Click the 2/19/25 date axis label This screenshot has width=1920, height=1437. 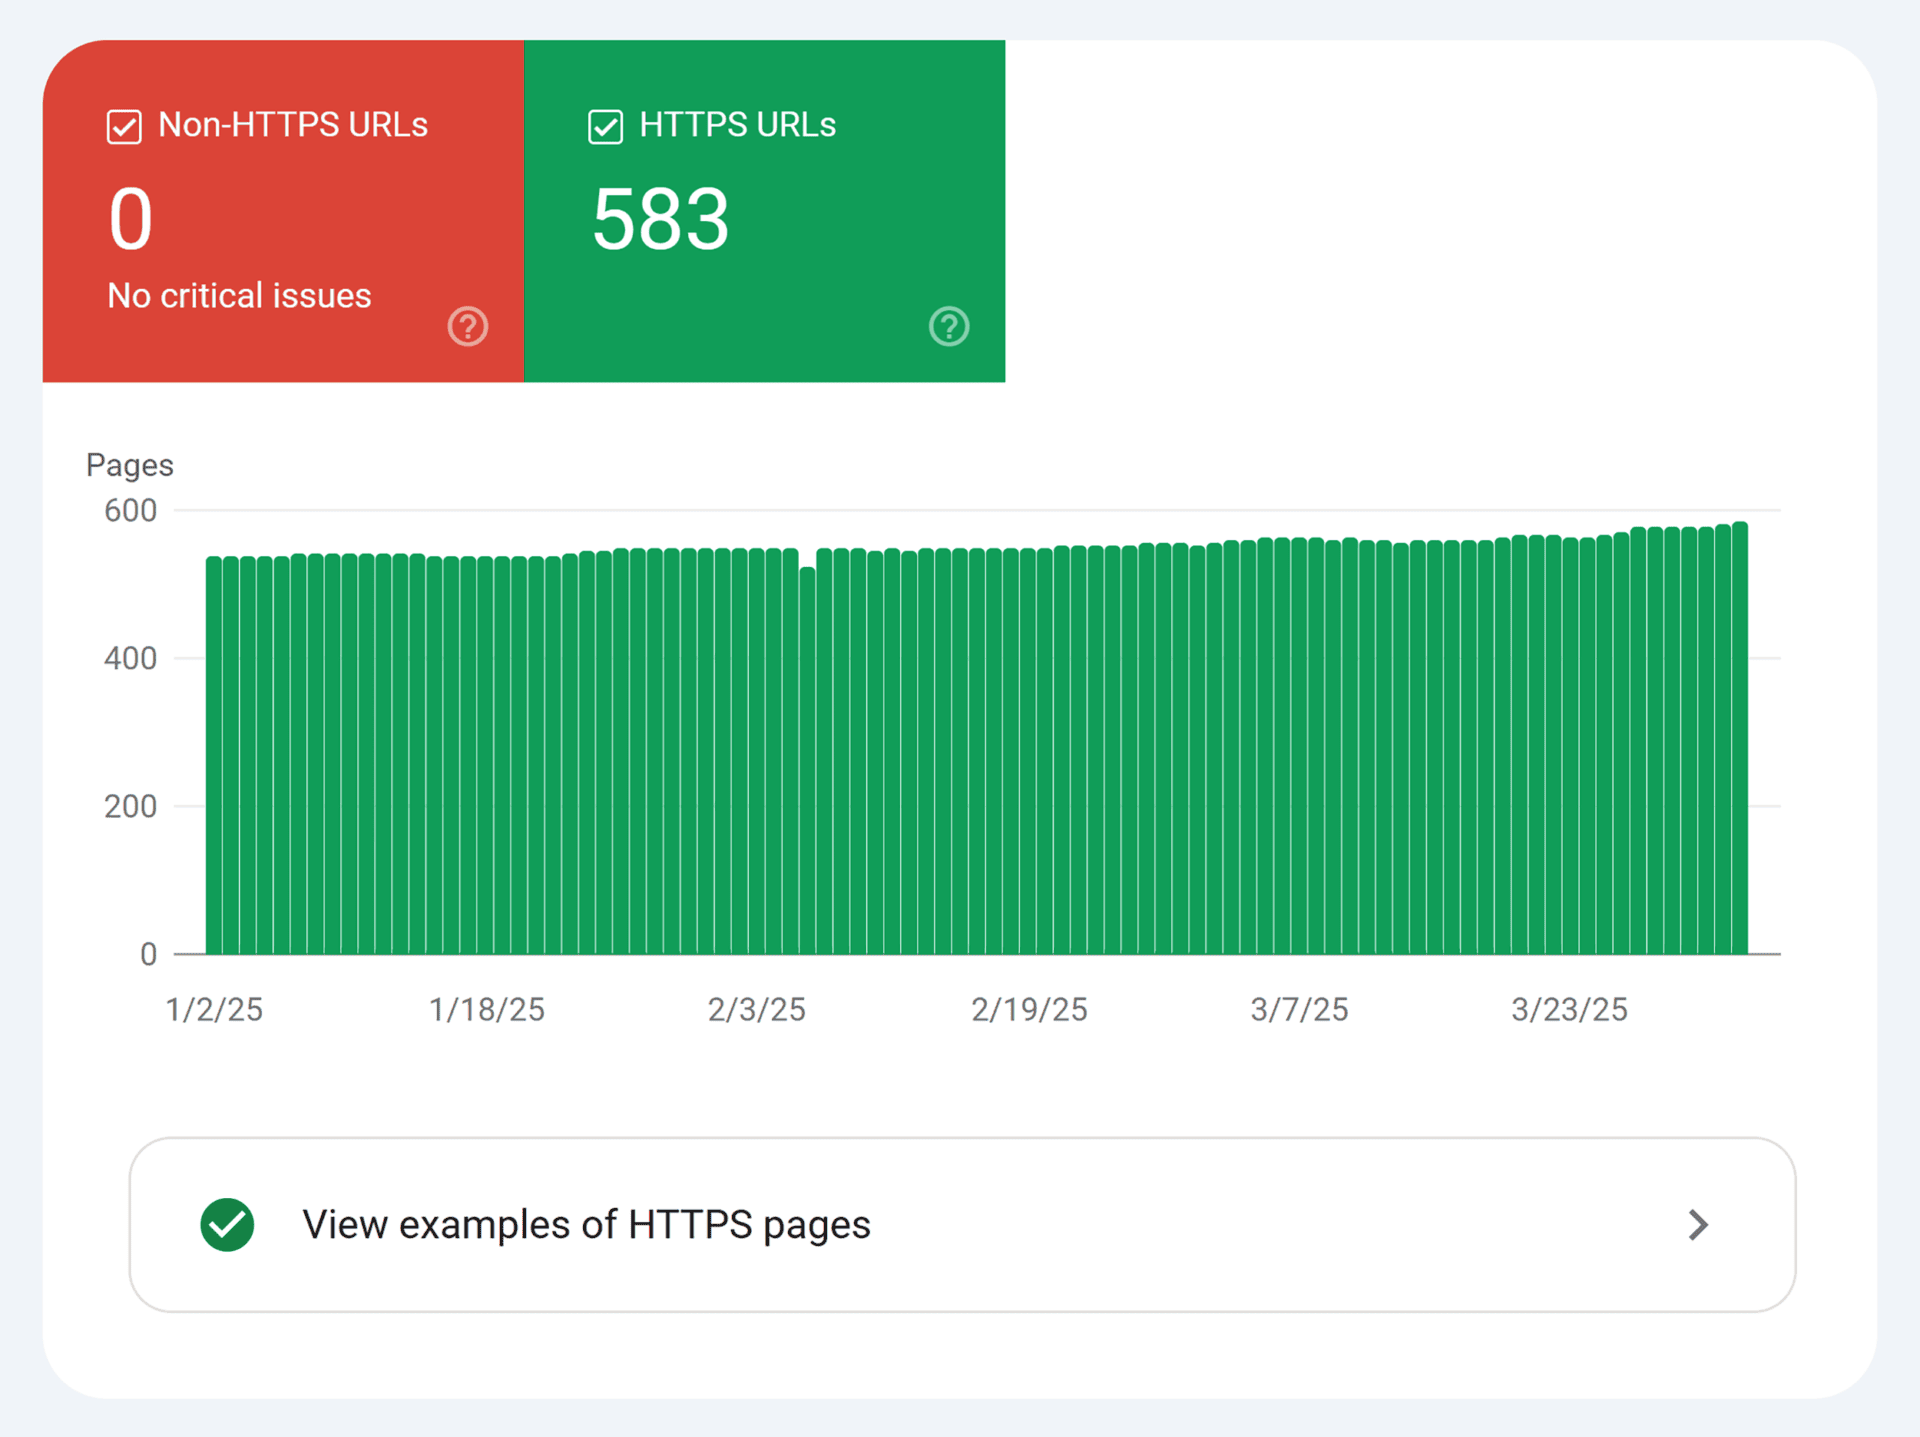pos(1029,1009)
